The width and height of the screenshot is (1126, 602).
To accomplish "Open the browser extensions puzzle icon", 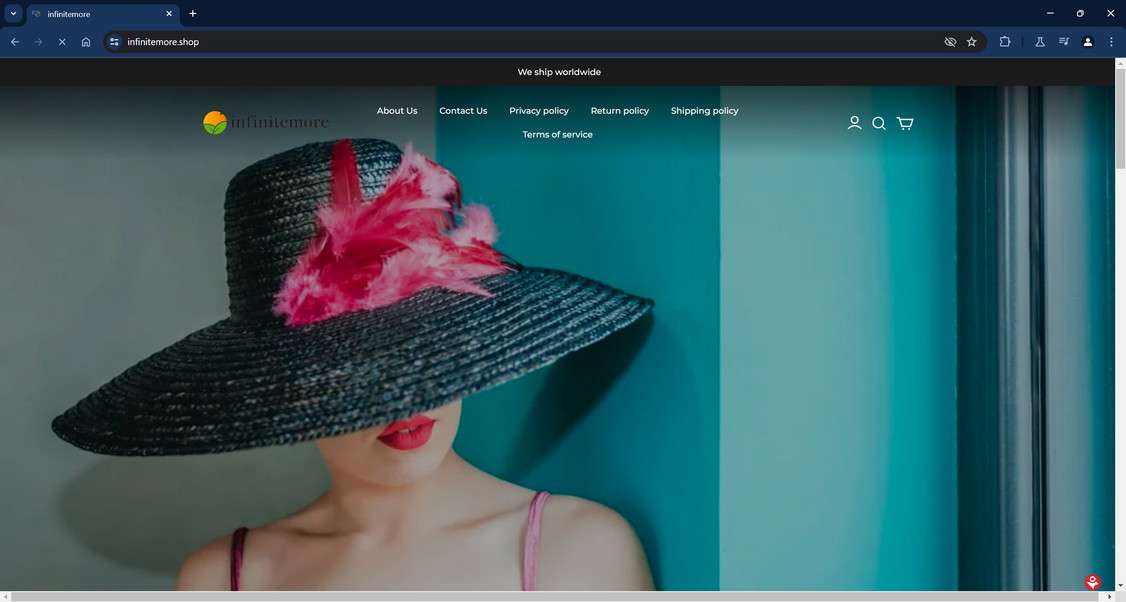I will [x=1005, y=42].
